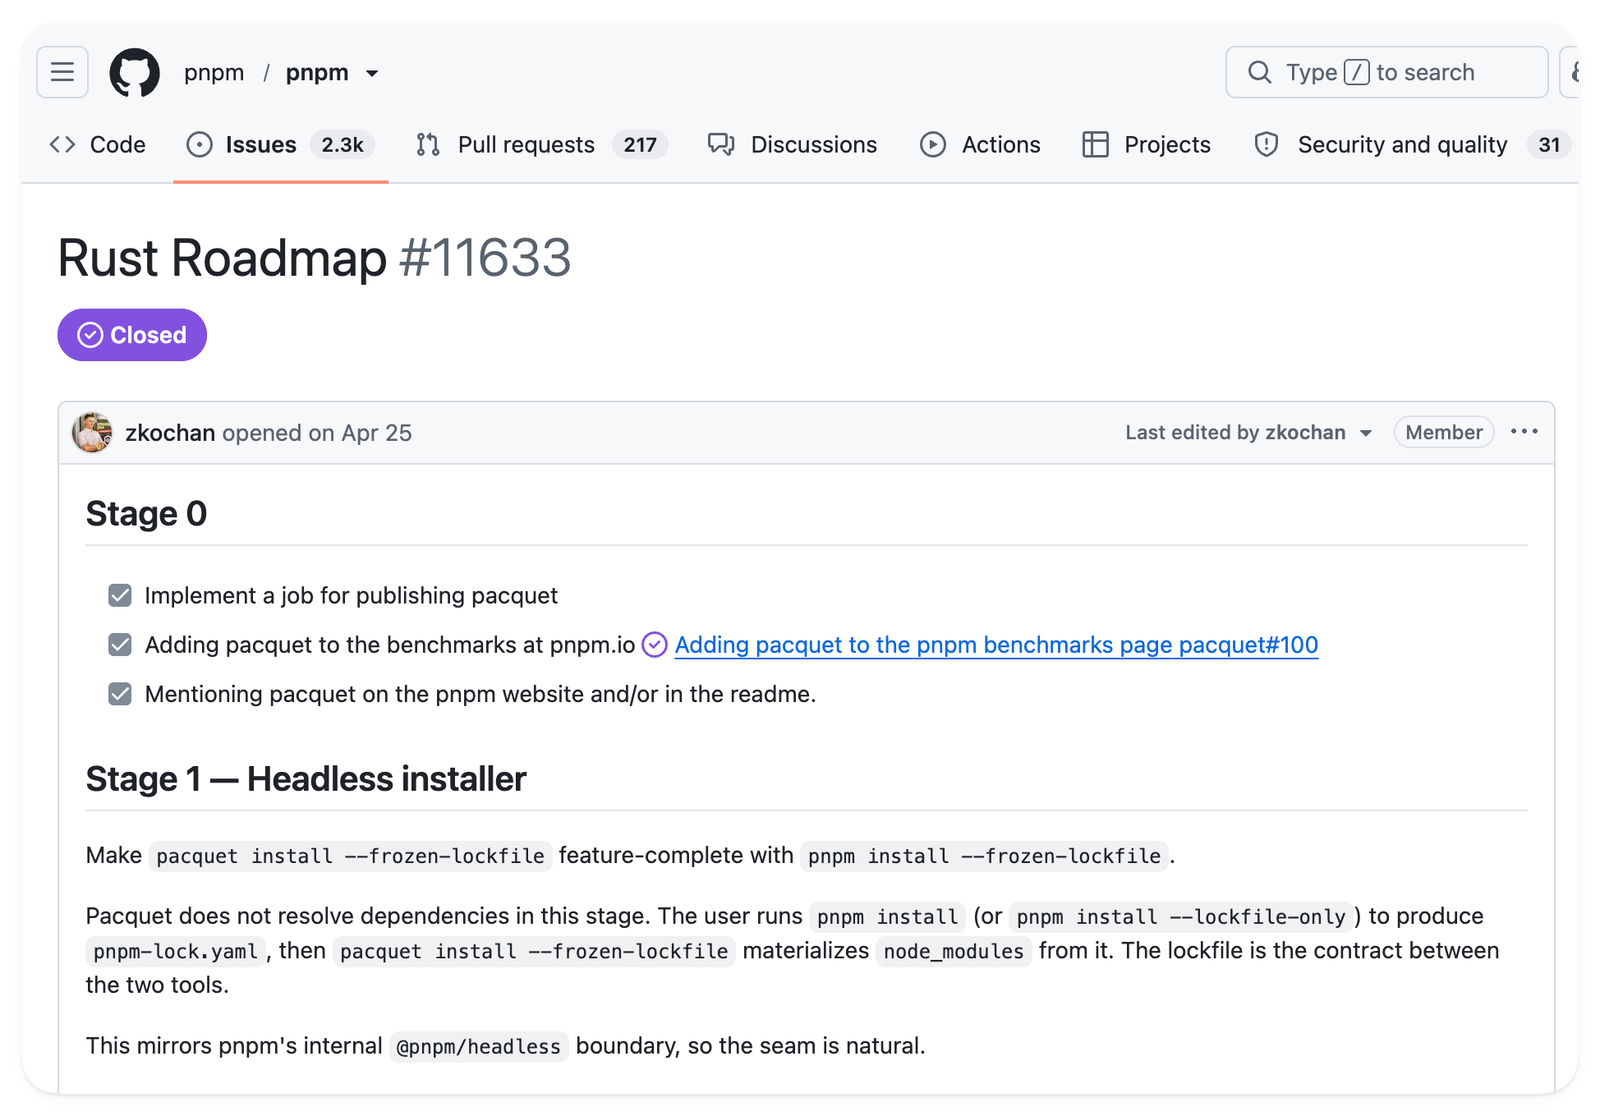The width and height of the screenshot is (1600, 1115).
Task: Toggle Mentioning pacquet on website checkbox
Action: click(x=120, y=694)
